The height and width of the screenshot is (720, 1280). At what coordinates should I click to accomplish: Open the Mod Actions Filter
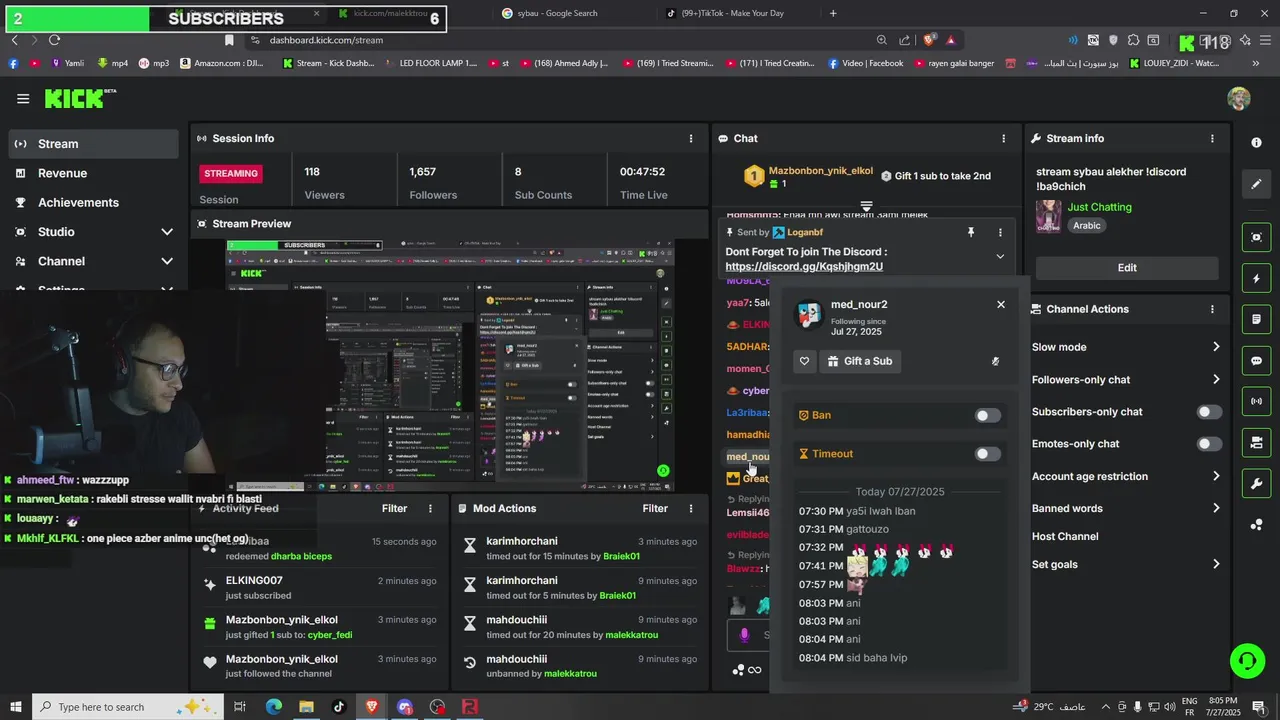pyautogui.click(x=655, y=508)
